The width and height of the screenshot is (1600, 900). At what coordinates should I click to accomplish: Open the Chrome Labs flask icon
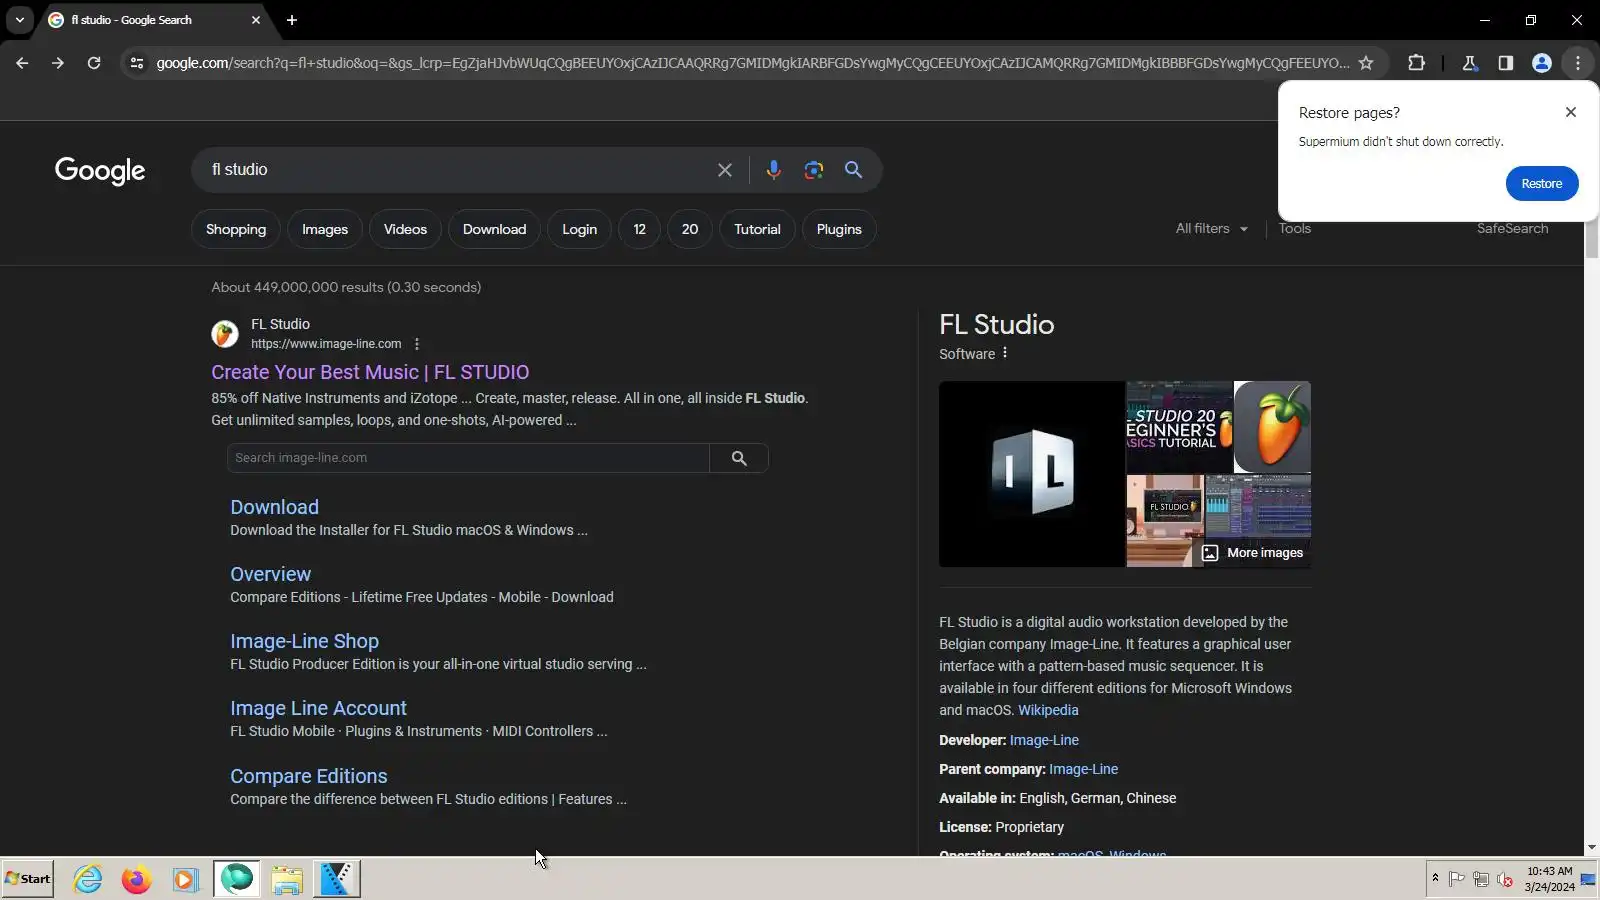1469,63
